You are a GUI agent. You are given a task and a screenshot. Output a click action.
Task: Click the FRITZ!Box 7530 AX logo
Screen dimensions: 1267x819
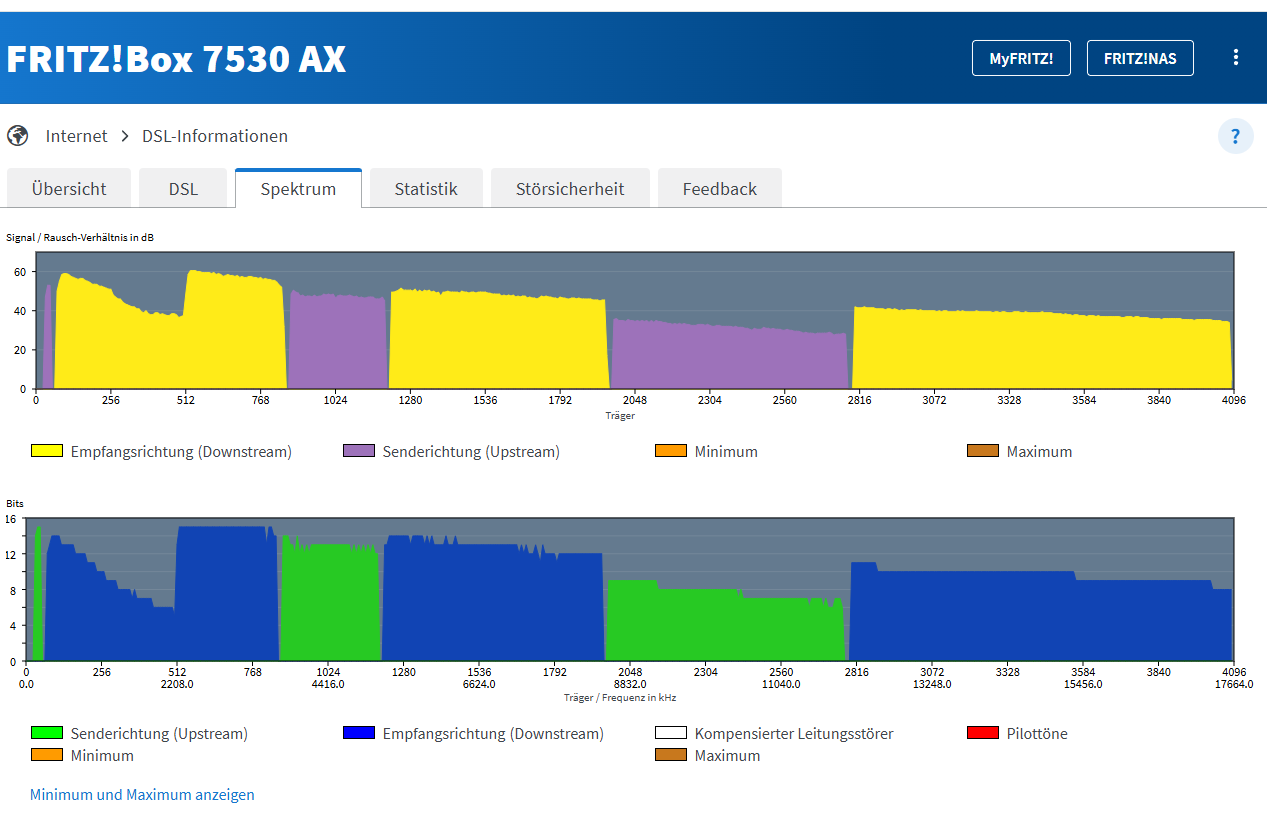coord(176,59)
